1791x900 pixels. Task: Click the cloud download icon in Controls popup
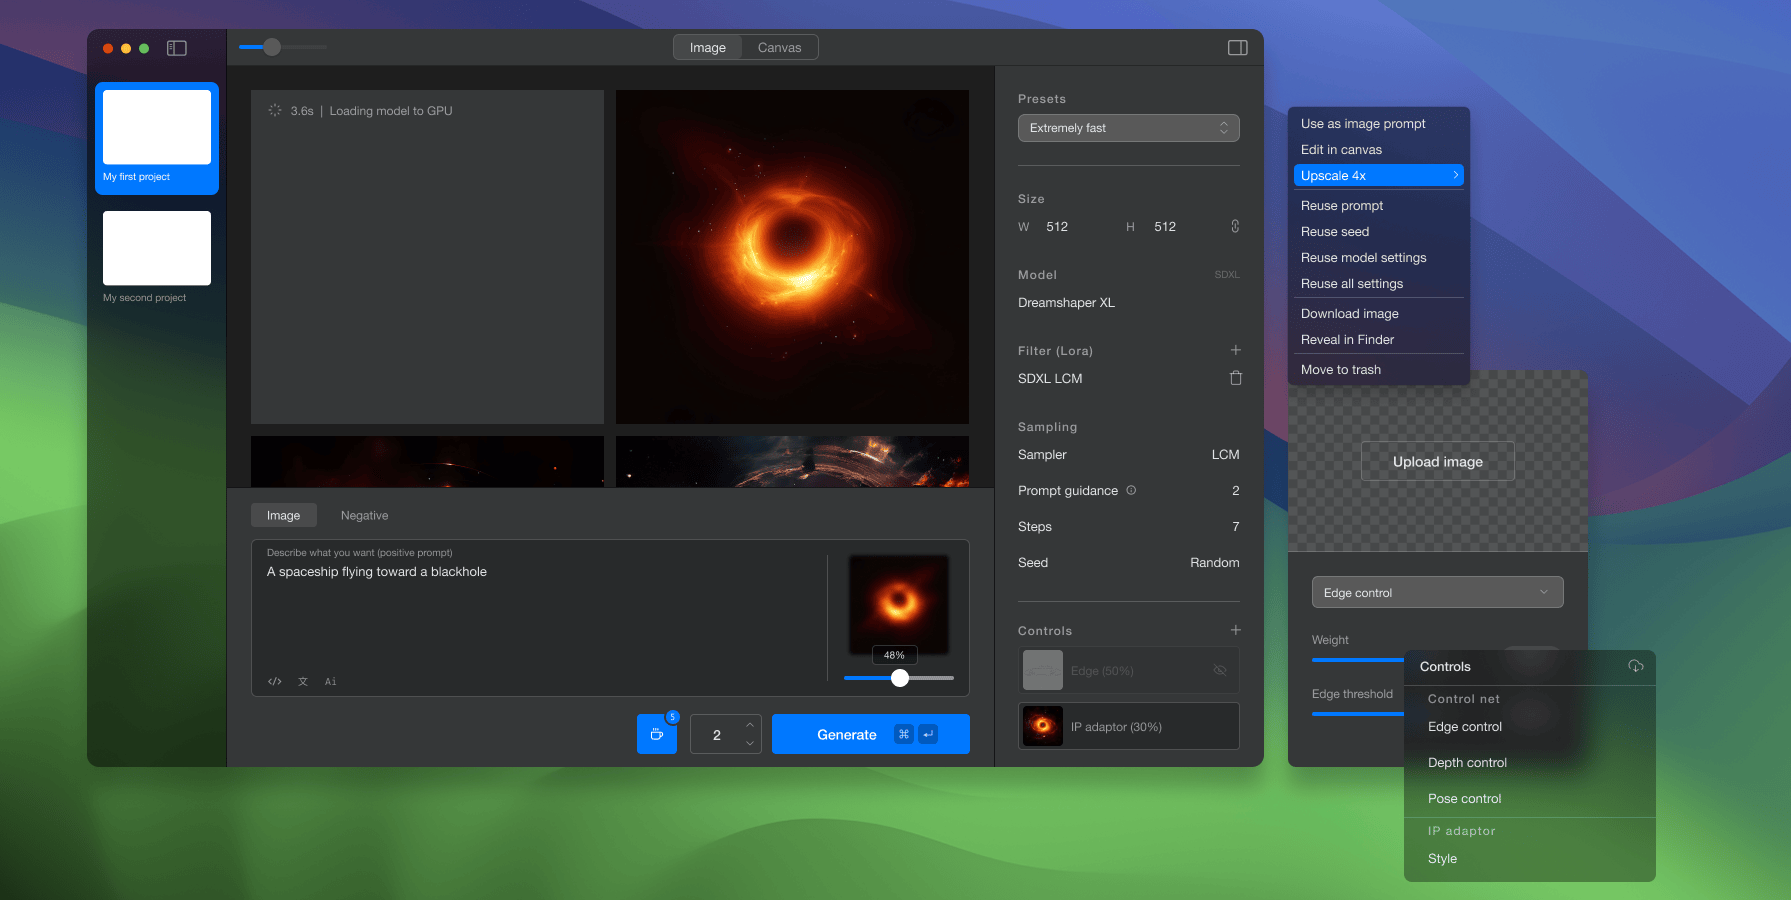pyautogui.click(x=1636, y=666)
